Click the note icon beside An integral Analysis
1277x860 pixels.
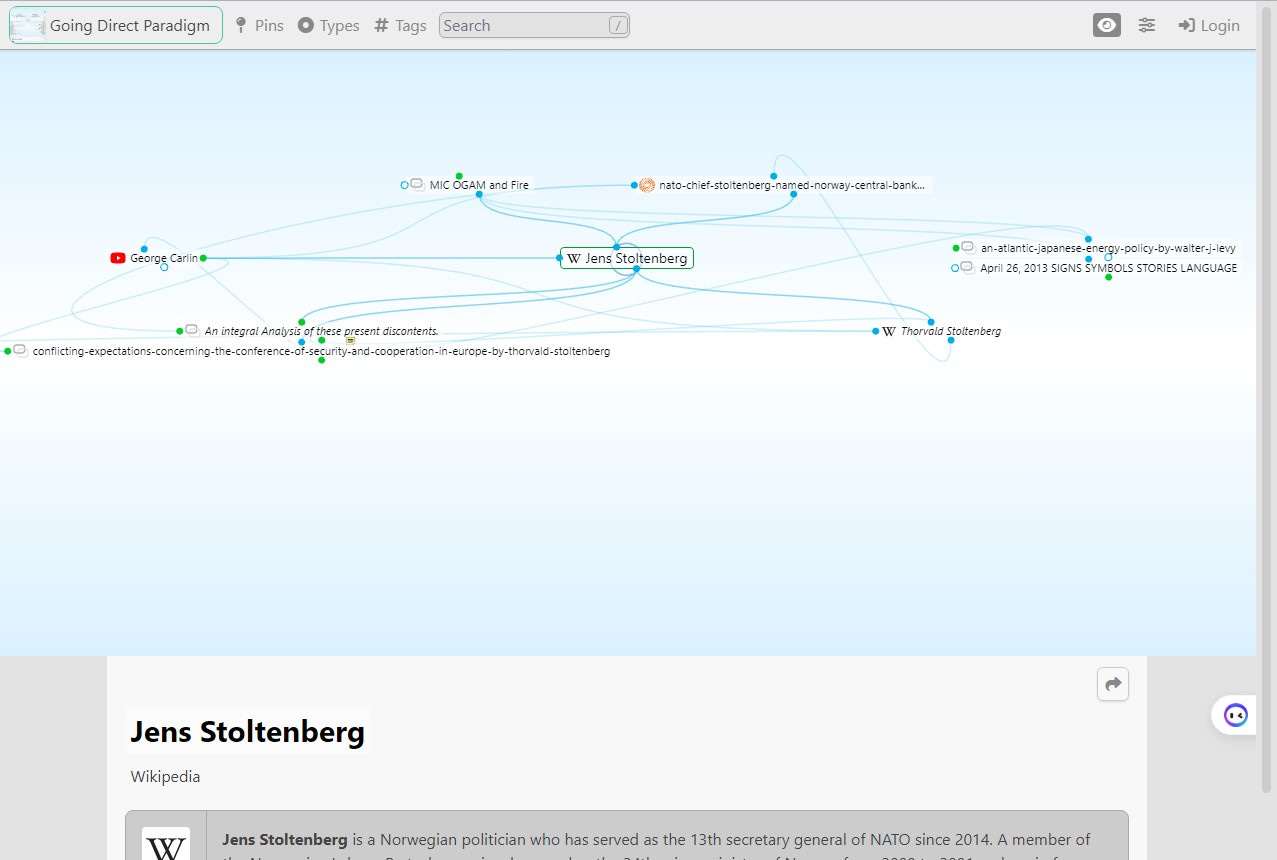(192, 330)
